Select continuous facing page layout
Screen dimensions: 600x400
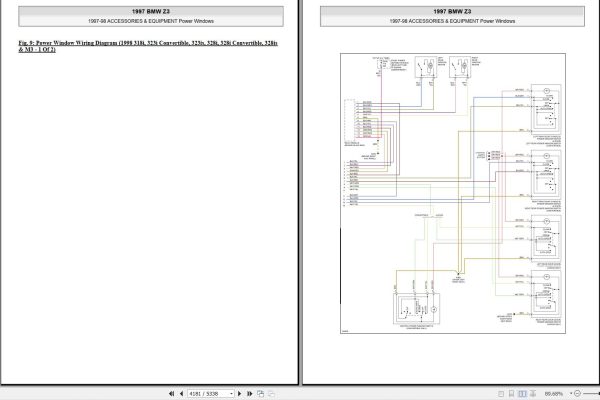click(533, 393)
